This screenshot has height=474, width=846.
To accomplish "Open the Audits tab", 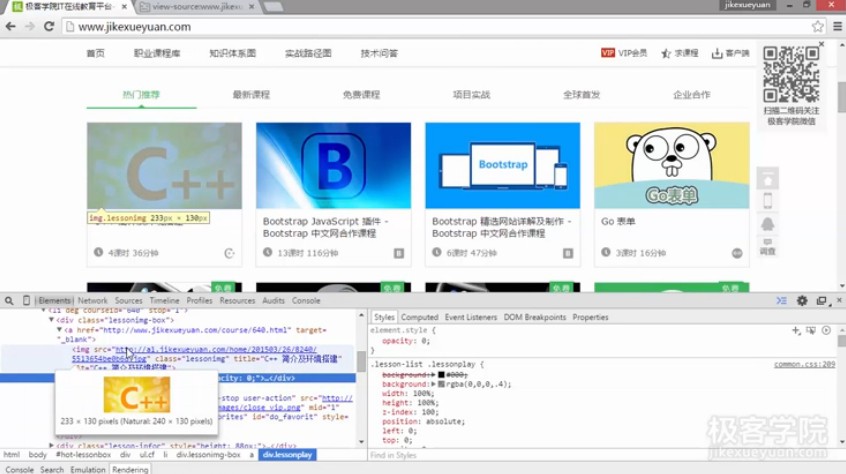I will tap(273, 300).
